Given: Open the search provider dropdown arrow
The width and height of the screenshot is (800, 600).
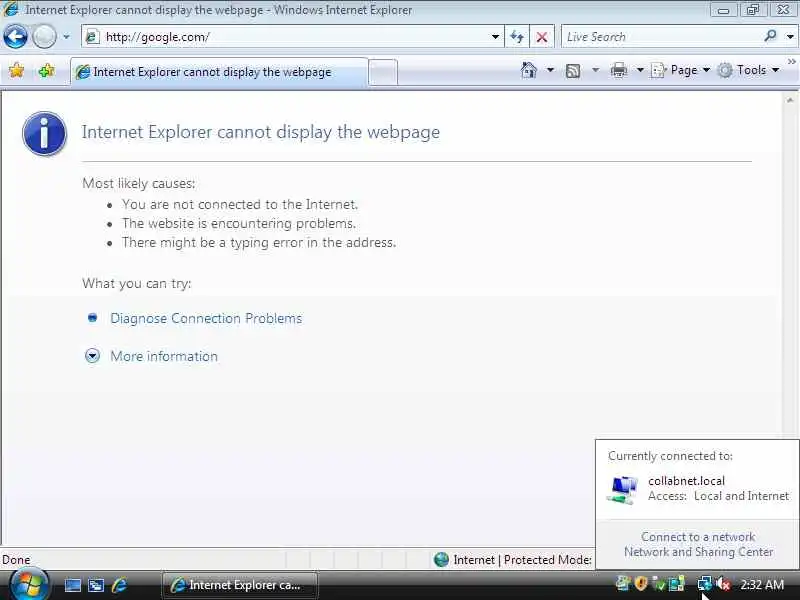Looking at the screenshot, I should [790, 37].
